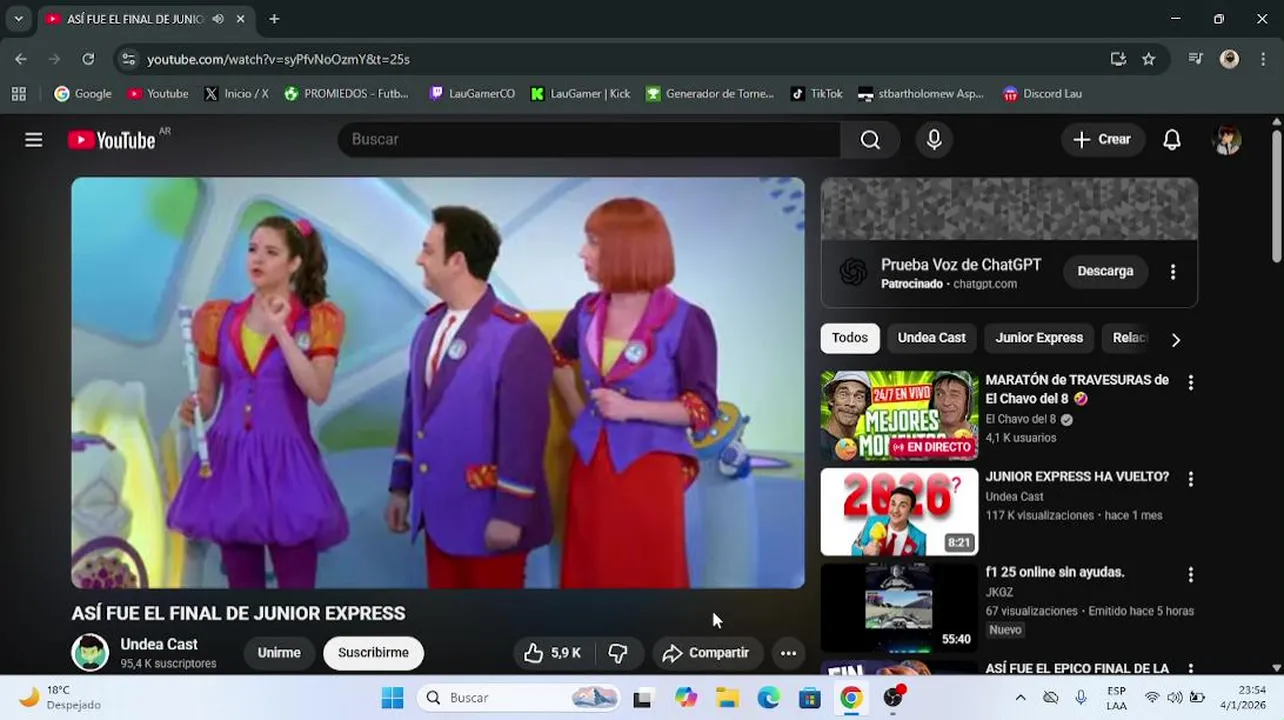Viewport: 1284px width, 720px height.
Task: Open the bookmarks bar apps grid
Action: click(x=18, y=94)
